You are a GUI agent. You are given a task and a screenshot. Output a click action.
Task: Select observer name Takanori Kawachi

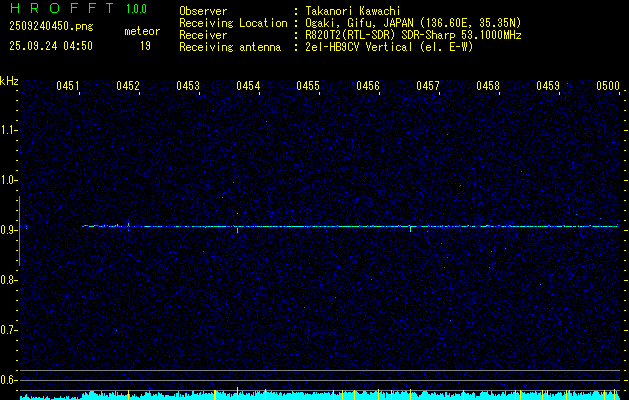[x=353, y=11]
